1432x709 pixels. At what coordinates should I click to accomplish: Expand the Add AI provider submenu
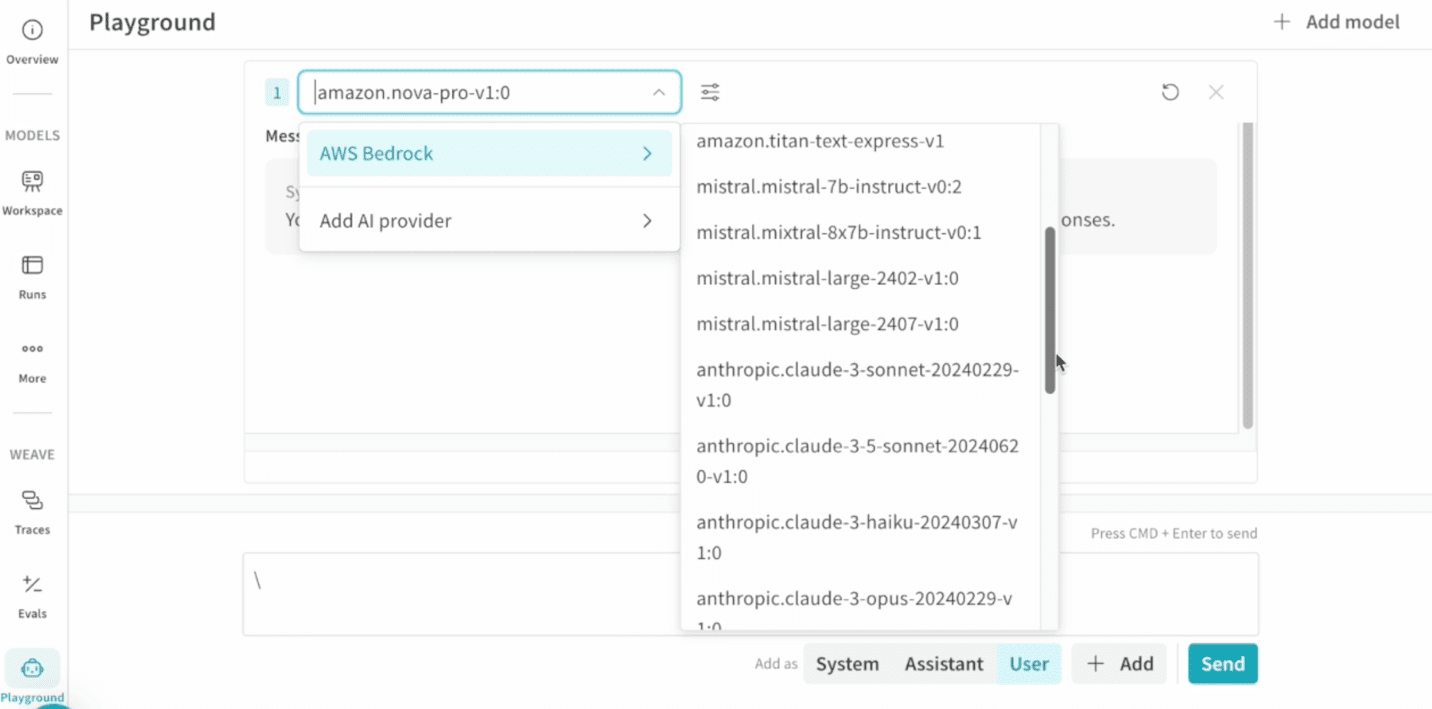[x=489, y=221]
